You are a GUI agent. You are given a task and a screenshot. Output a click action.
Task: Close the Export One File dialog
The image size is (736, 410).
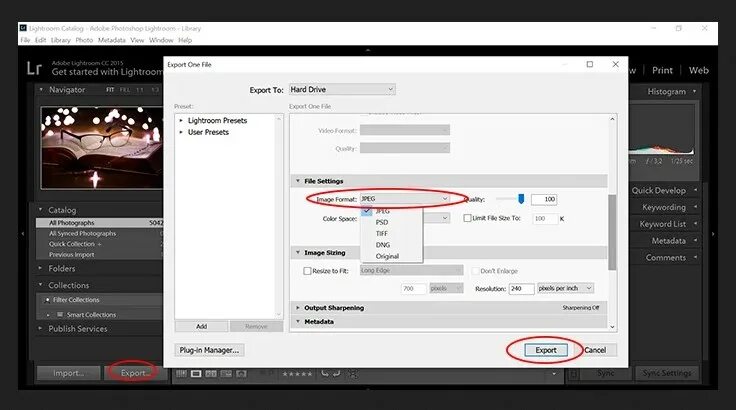[615, 64]
